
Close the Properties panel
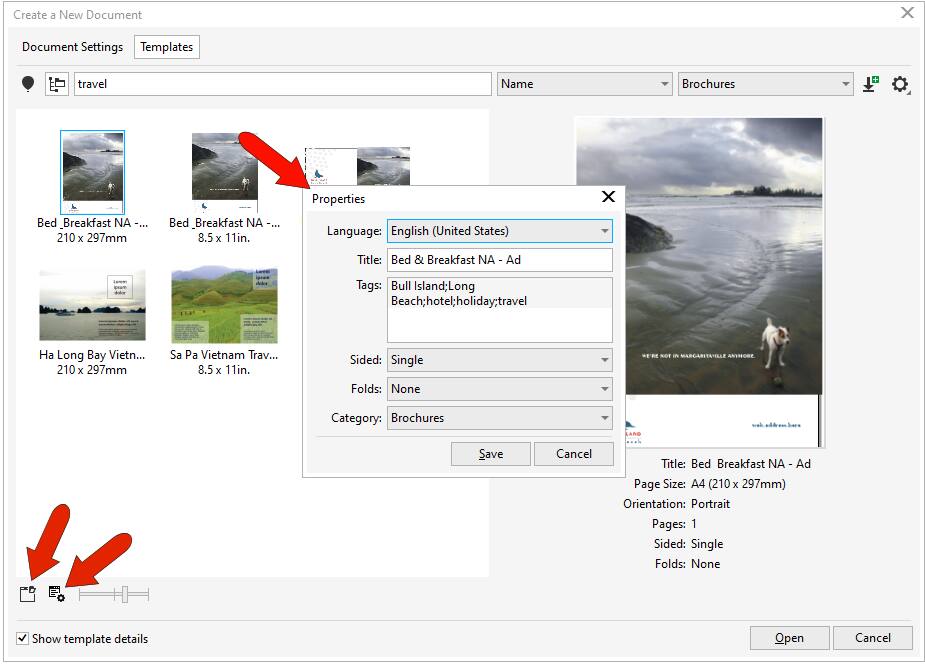click(608, 196)
